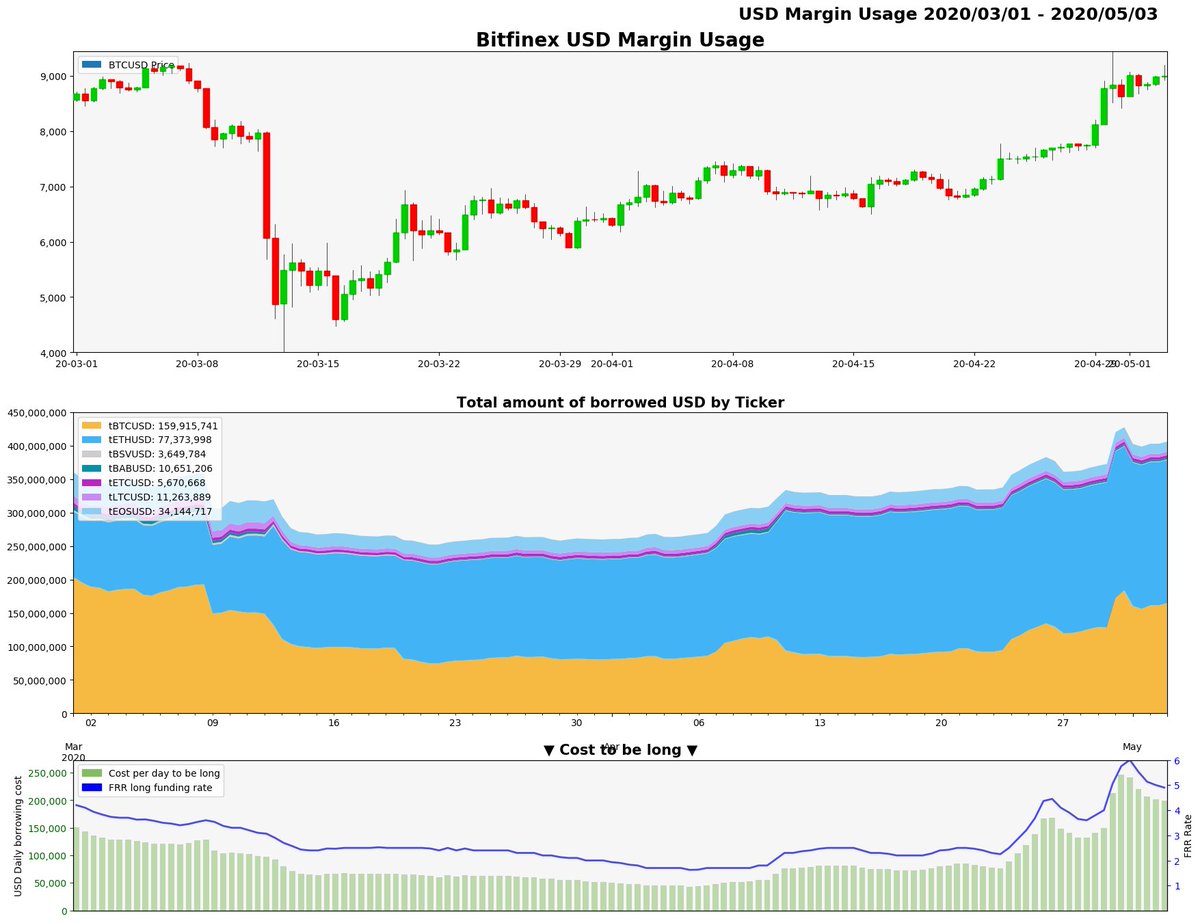The image size is (1200, 923).
Task: Click the 250,000 borrowing cost axis label
Action: point(45,774)
